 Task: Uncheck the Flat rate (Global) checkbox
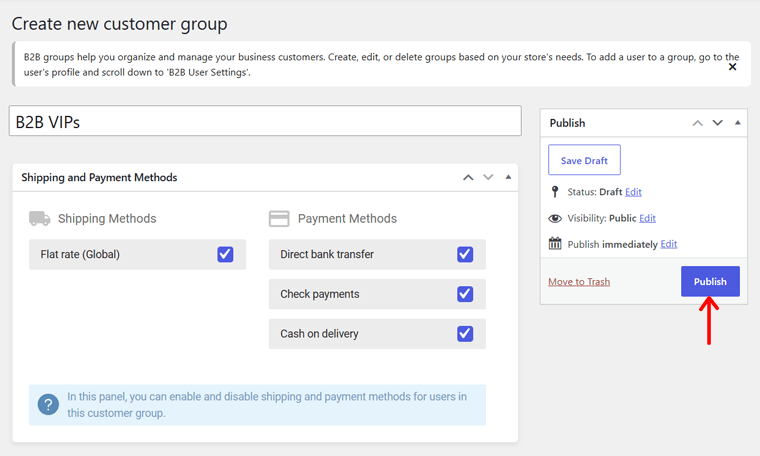coord(225,254)
